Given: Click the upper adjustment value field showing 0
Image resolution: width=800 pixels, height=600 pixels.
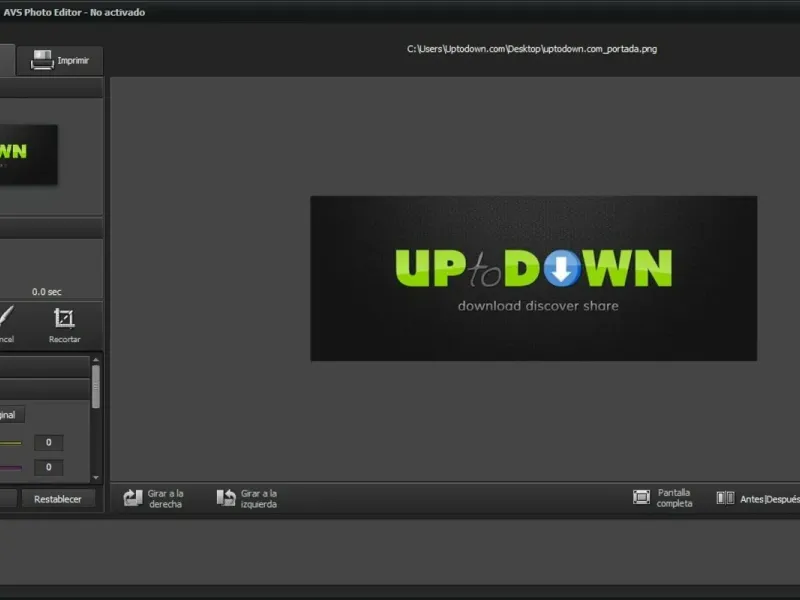Looking at the screenshot, I should 48,442.
